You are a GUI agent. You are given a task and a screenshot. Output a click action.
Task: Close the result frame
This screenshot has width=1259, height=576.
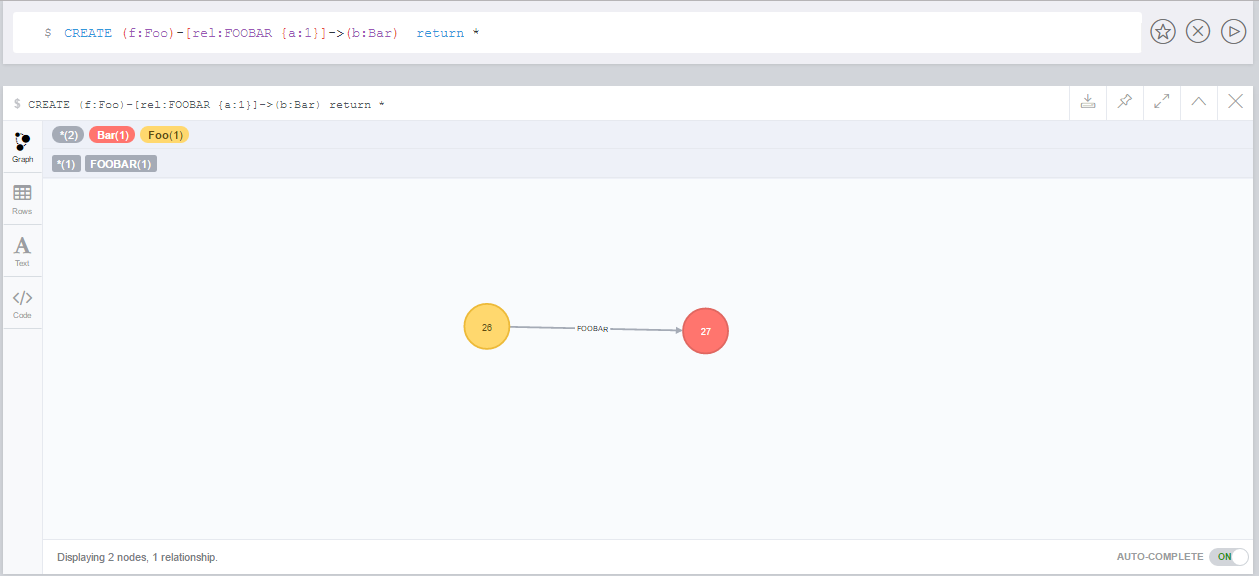pos(1235,102)
